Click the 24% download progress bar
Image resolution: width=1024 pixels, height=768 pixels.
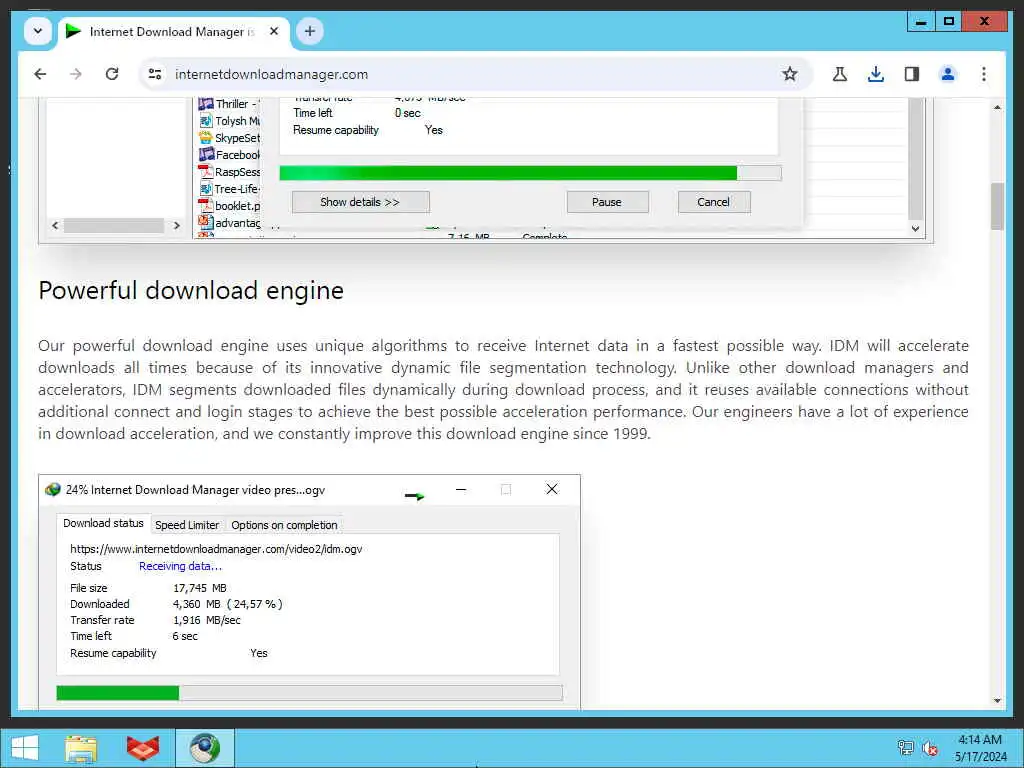(310, 693)
